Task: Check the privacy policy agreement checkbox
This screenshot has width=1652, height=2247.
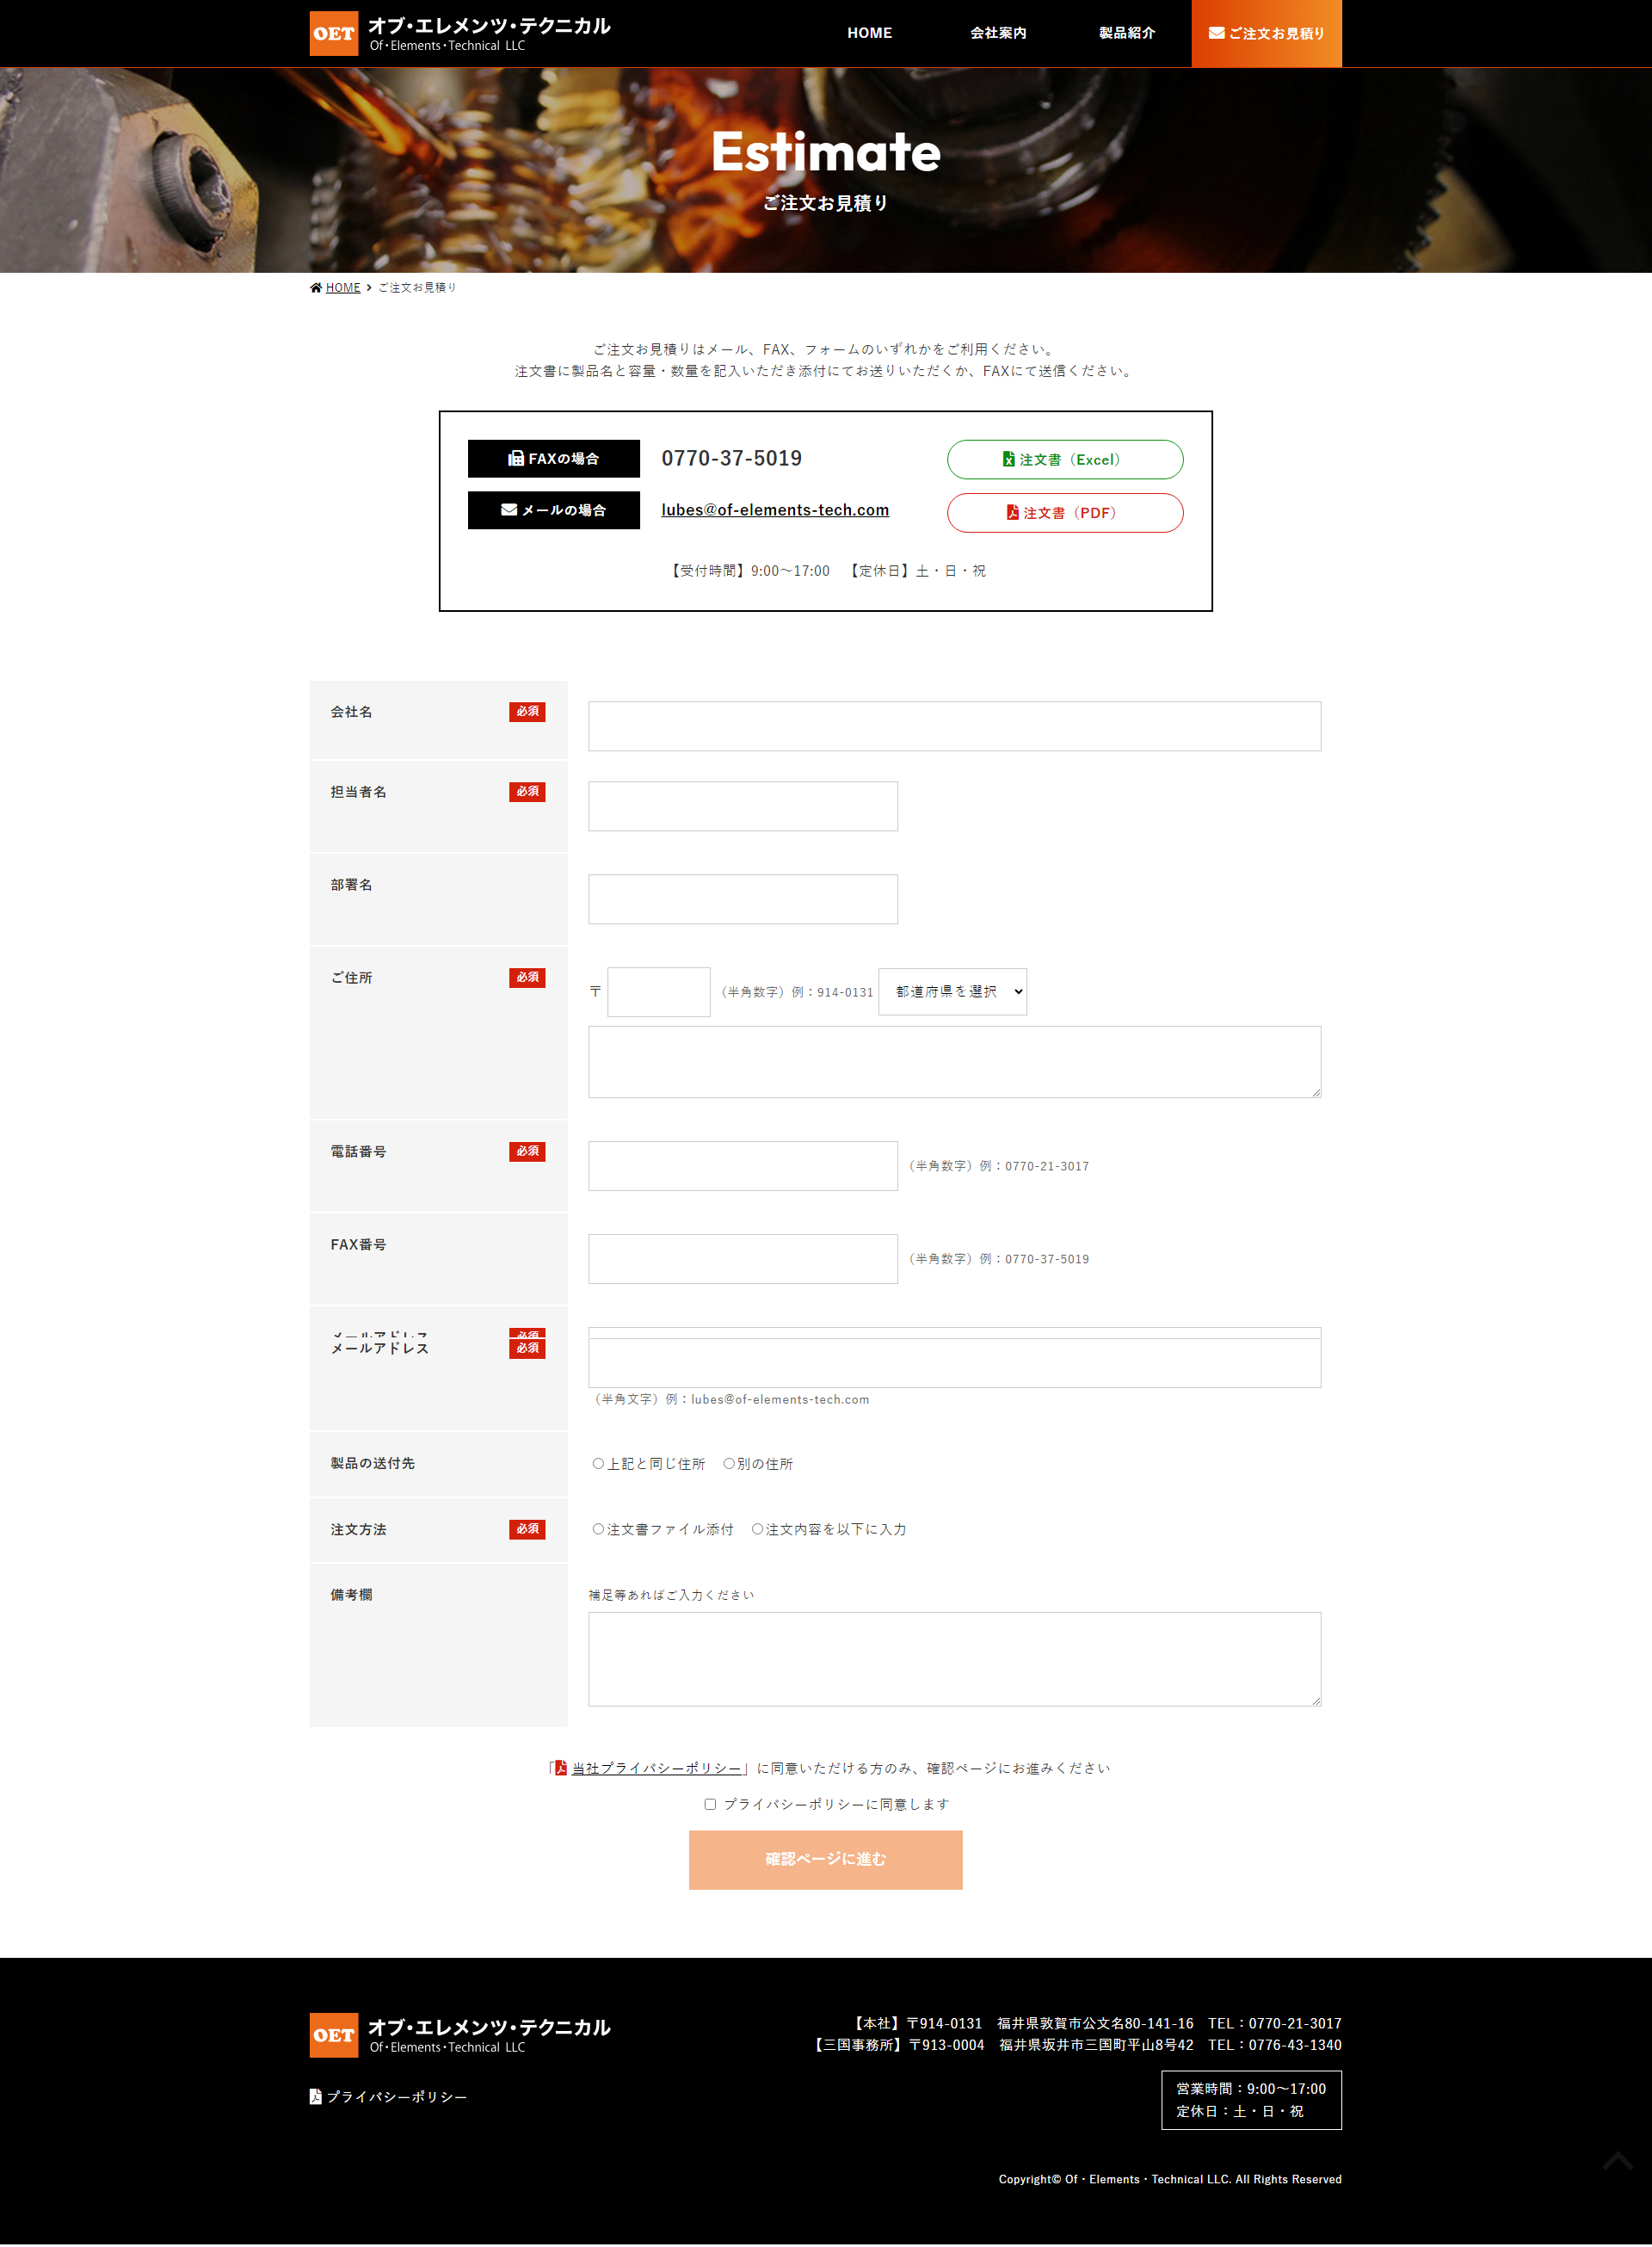Action: [710, 1804]
